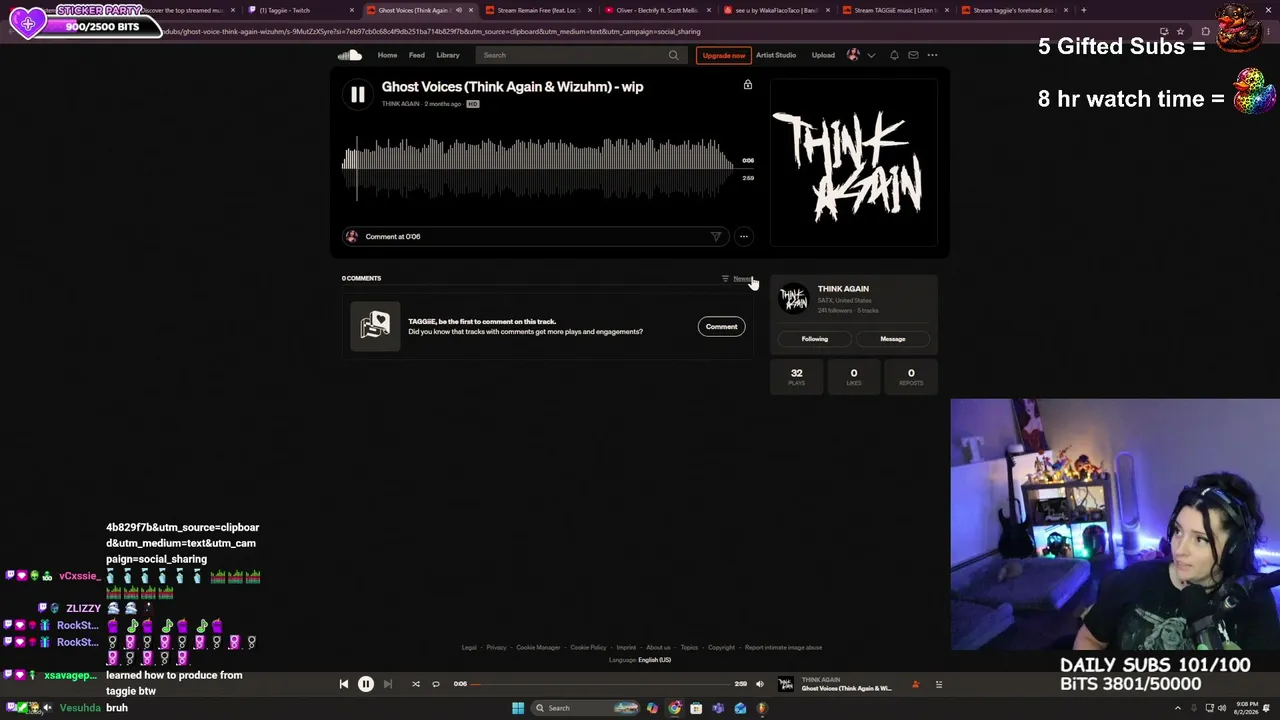Toggle shuffle in player bar

(x=416, y=684)
